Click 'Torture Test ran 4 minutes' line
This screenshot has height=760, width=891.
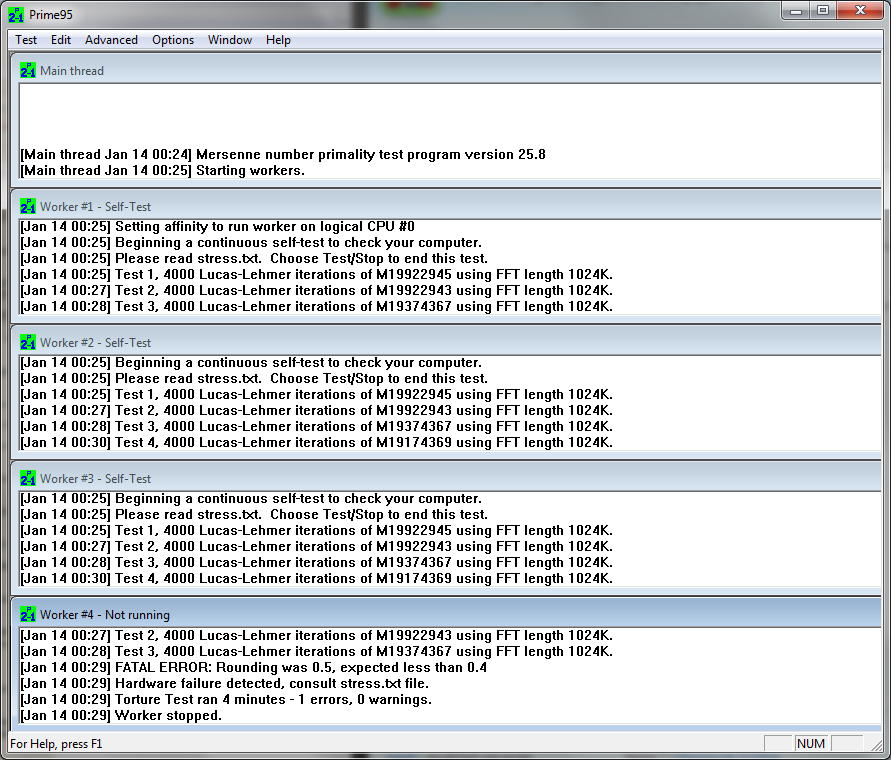(226, 699)
